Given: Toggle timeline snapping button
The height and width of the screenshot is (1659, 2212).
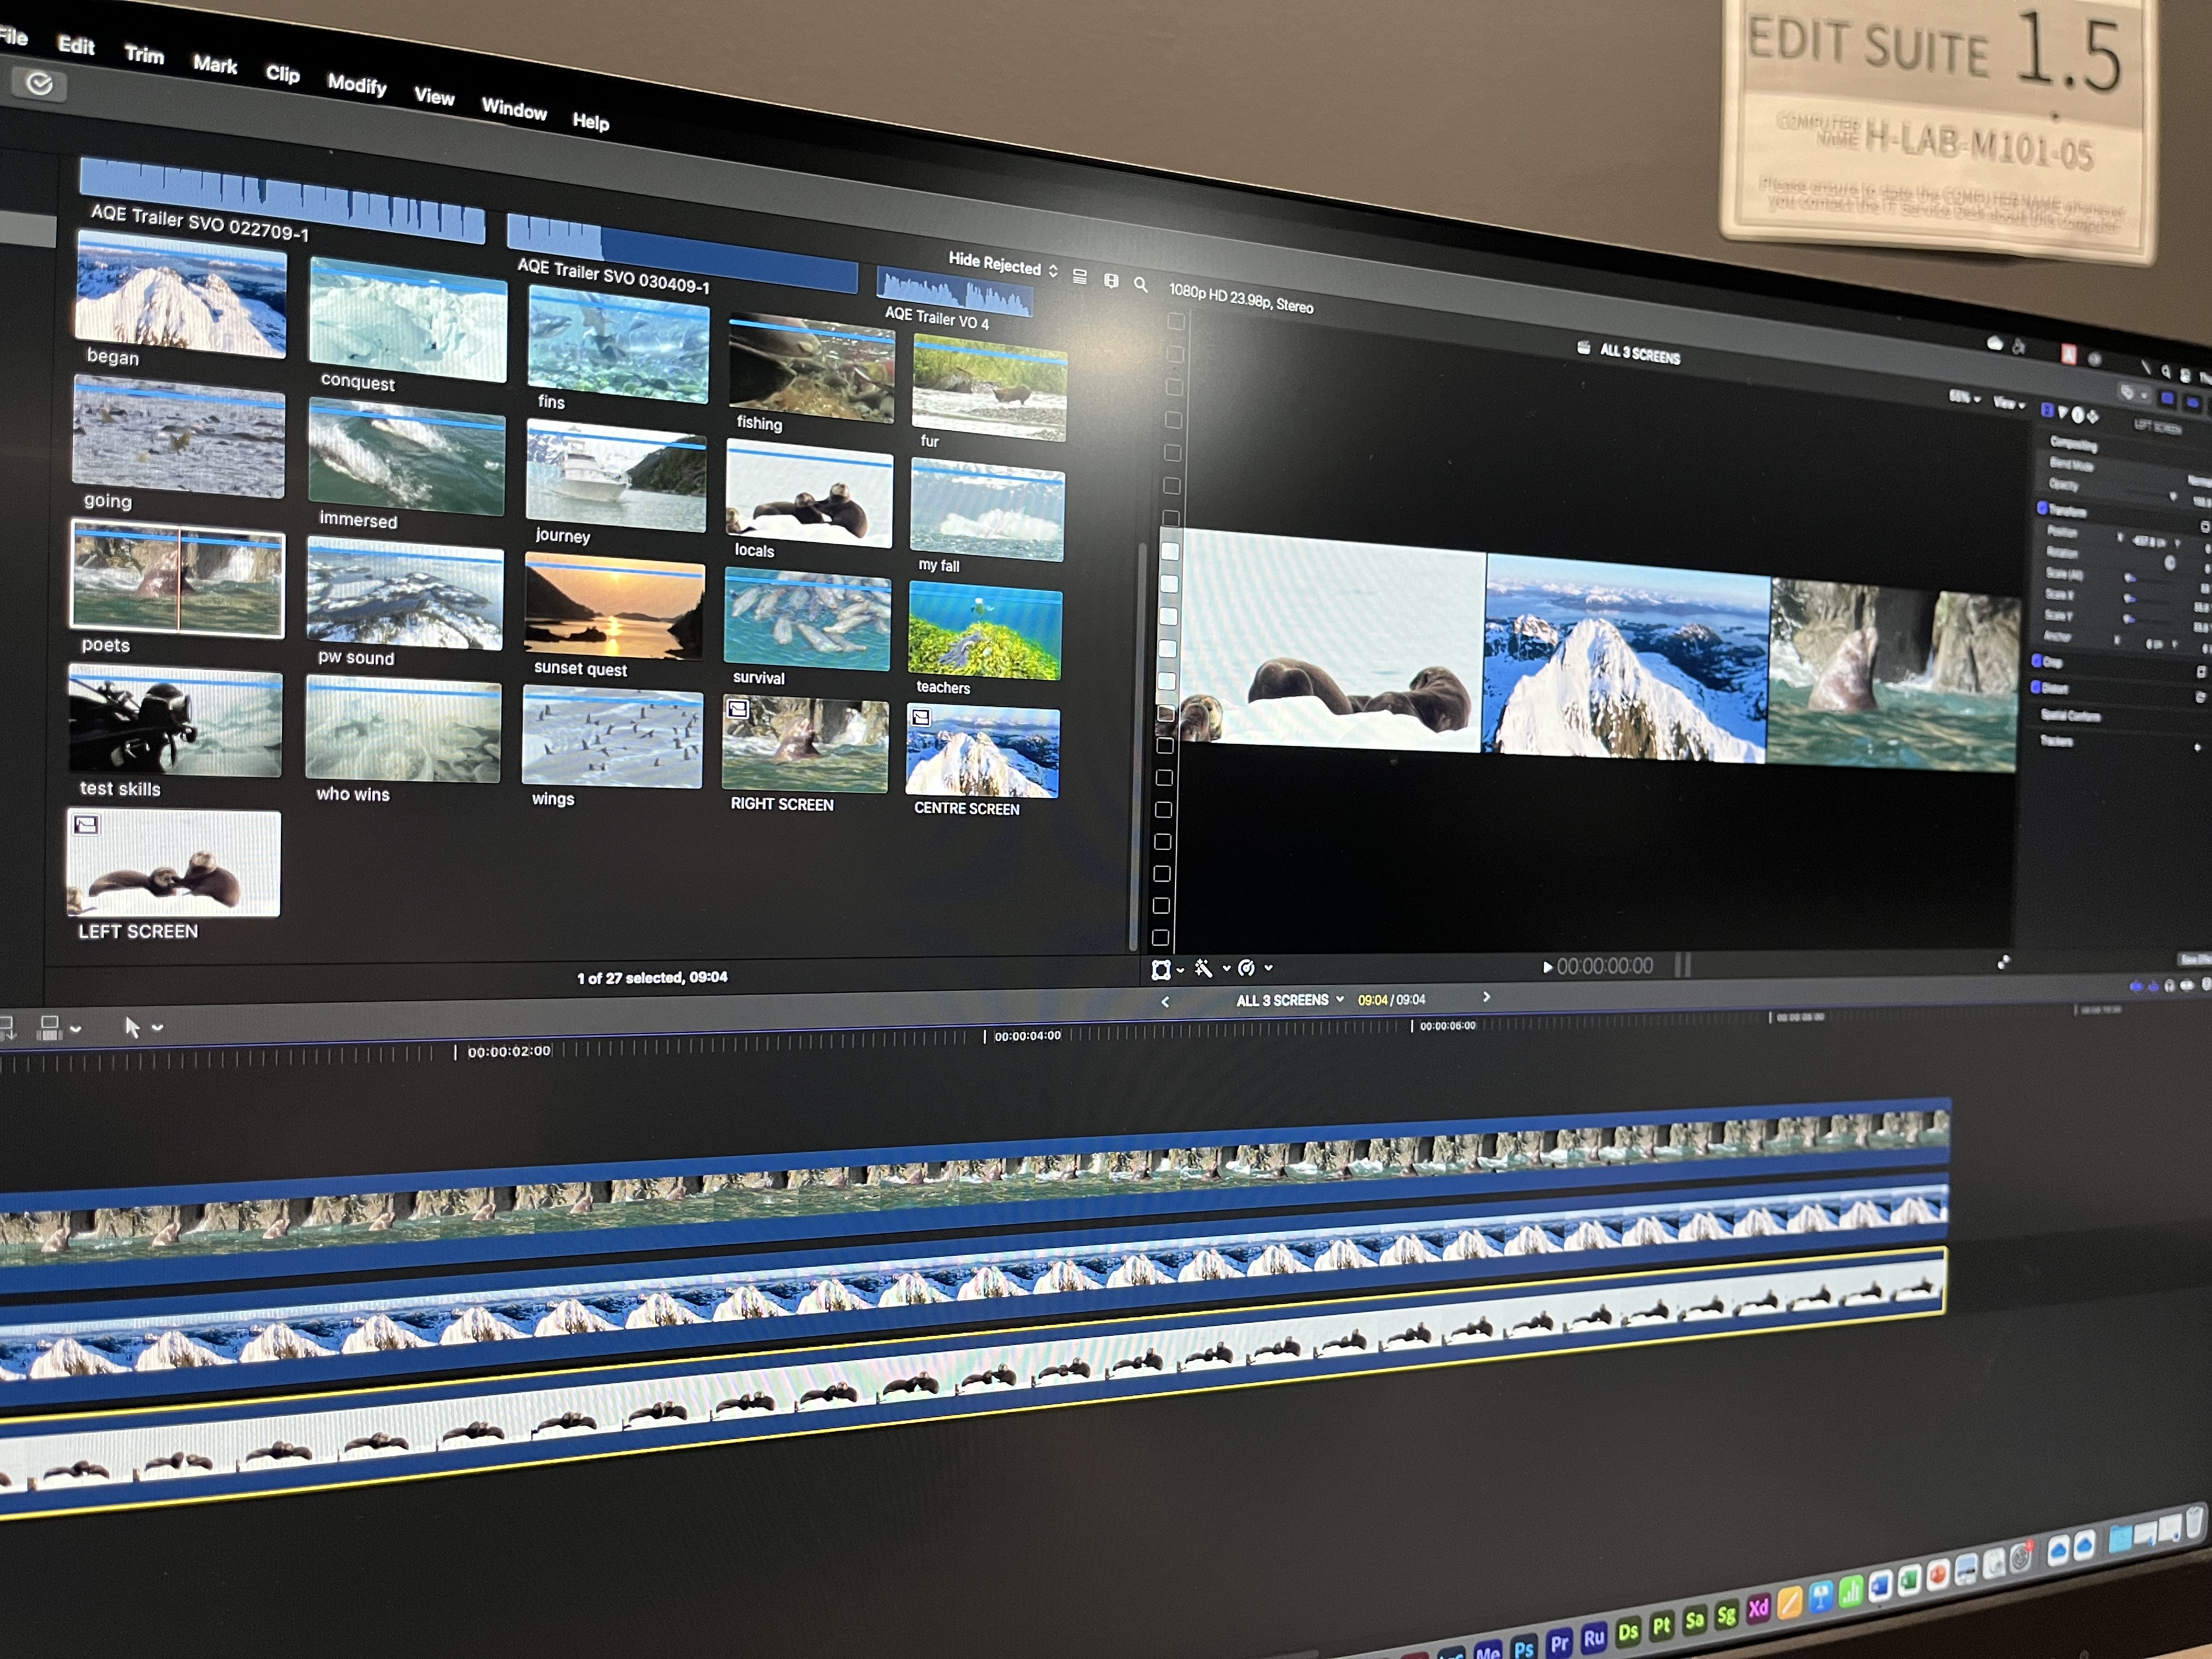Looking at the screenshot, I should (x=2187, y=985).
